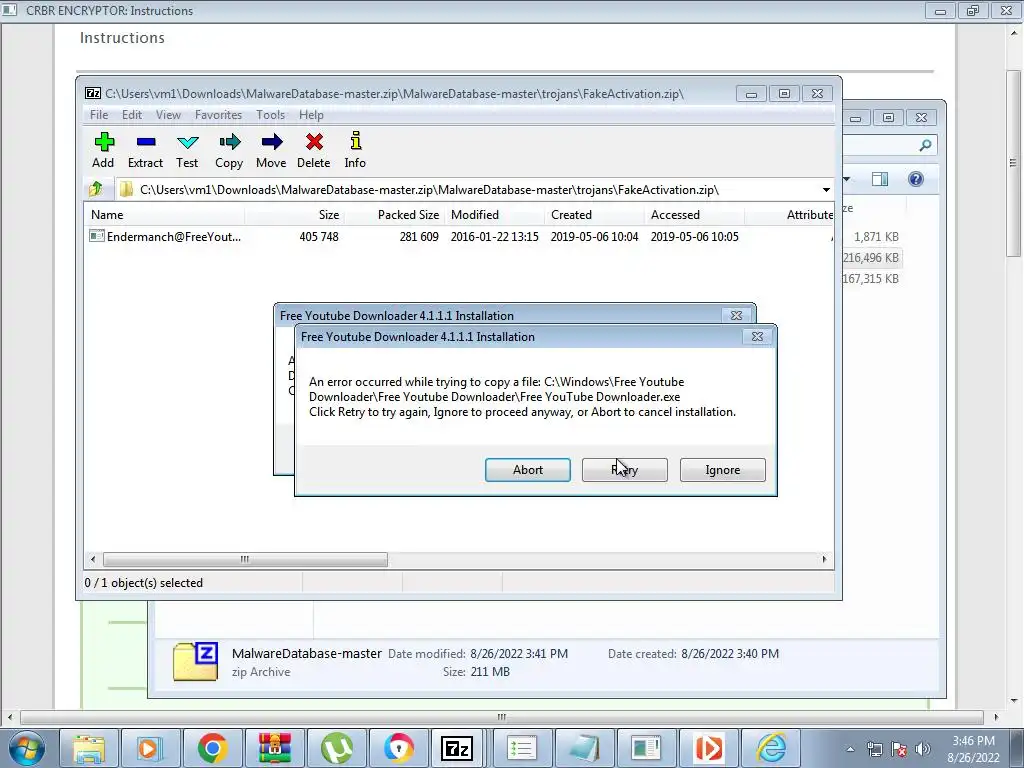Expand the Explorer view options arrow
The image size is (1024, 768).
(x=847, y=179)
